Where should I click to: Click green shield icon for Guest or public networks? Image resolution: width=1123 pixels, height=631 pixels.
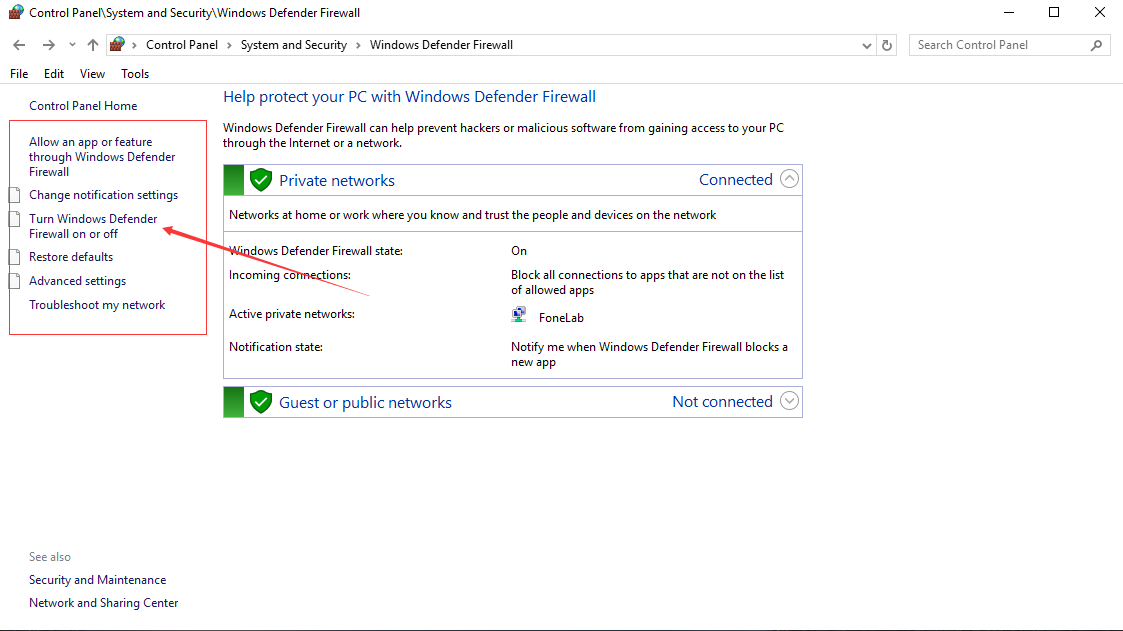[x=261, y=402]
